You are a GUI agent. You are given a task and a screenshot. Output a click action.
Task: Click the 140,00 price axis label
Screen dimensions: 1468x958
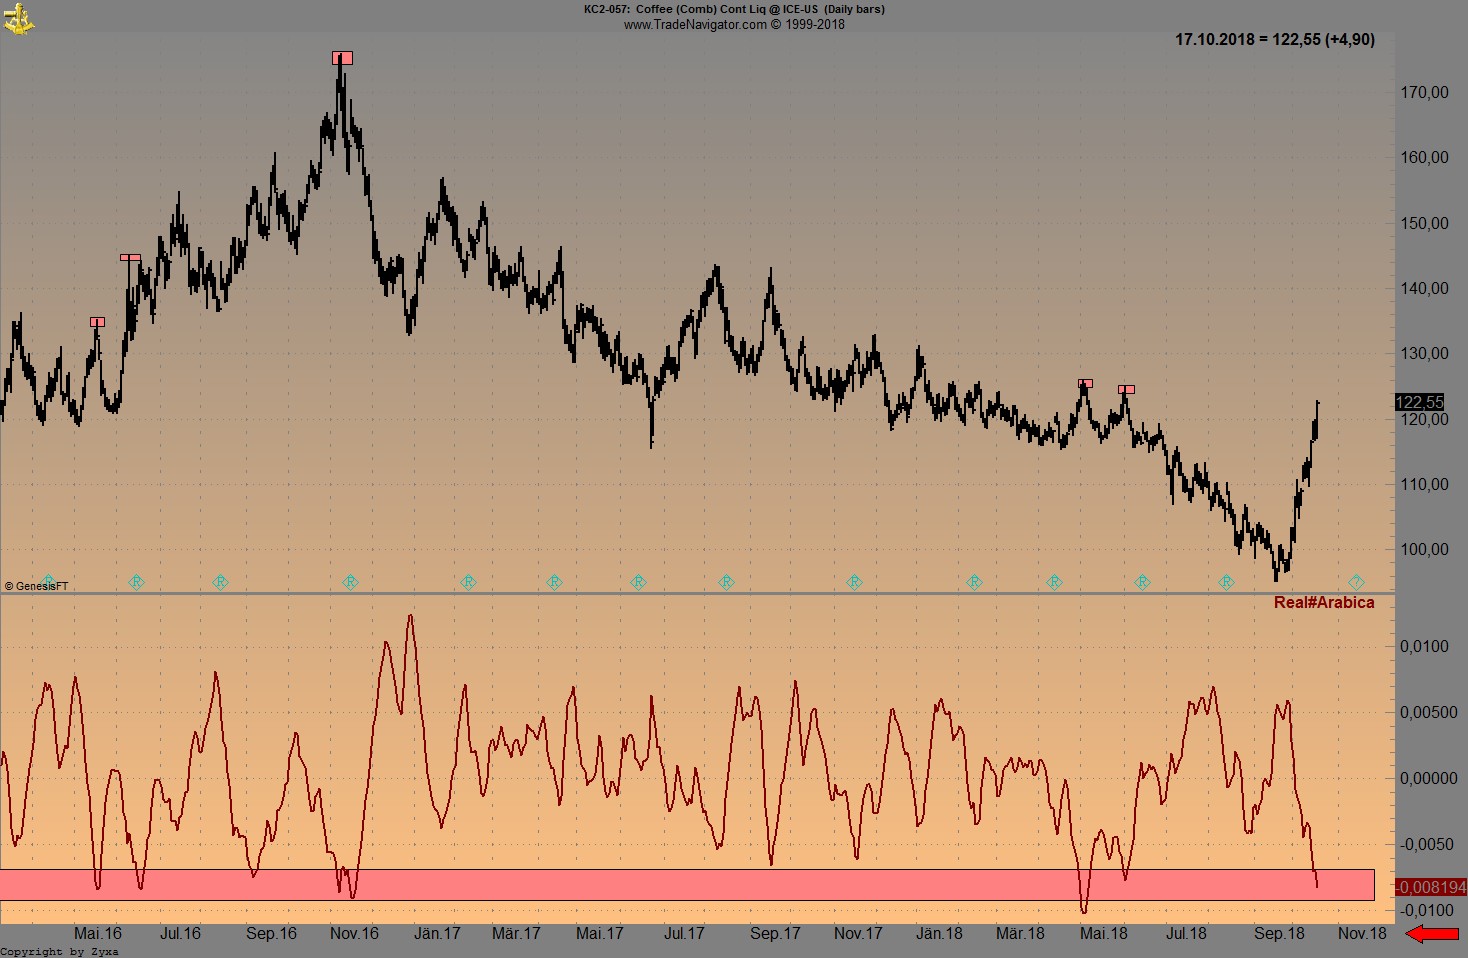[x=1424, y=288]
